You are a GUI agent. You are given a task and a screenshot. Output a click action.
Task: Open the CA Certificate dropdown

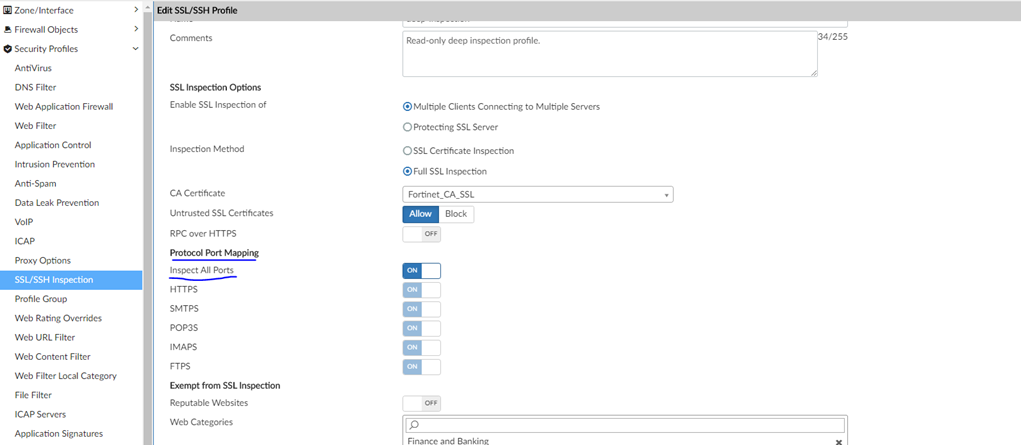coord(537,194)
